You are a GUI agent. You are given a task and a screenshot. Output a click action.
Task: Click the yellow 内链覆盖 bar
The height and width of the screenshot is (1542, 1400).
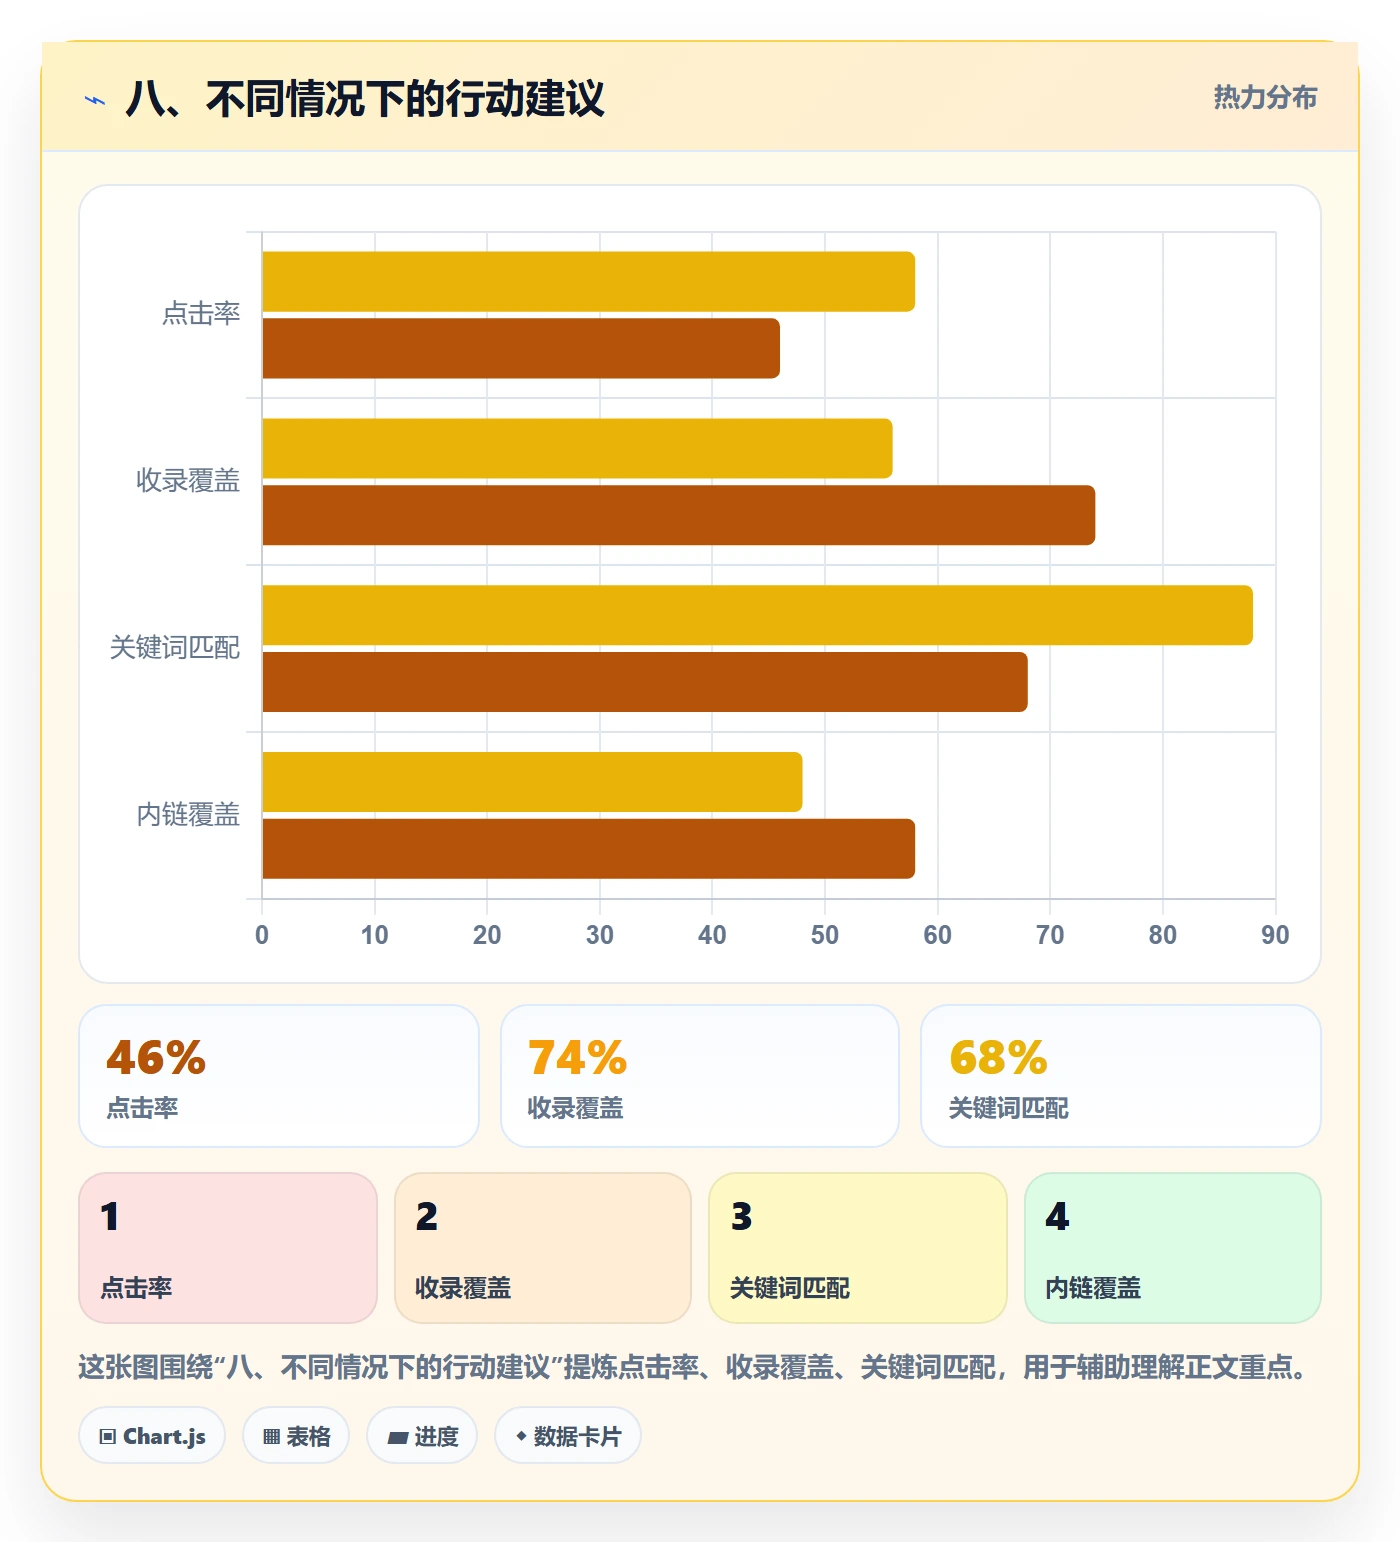[x=532, y=782]
